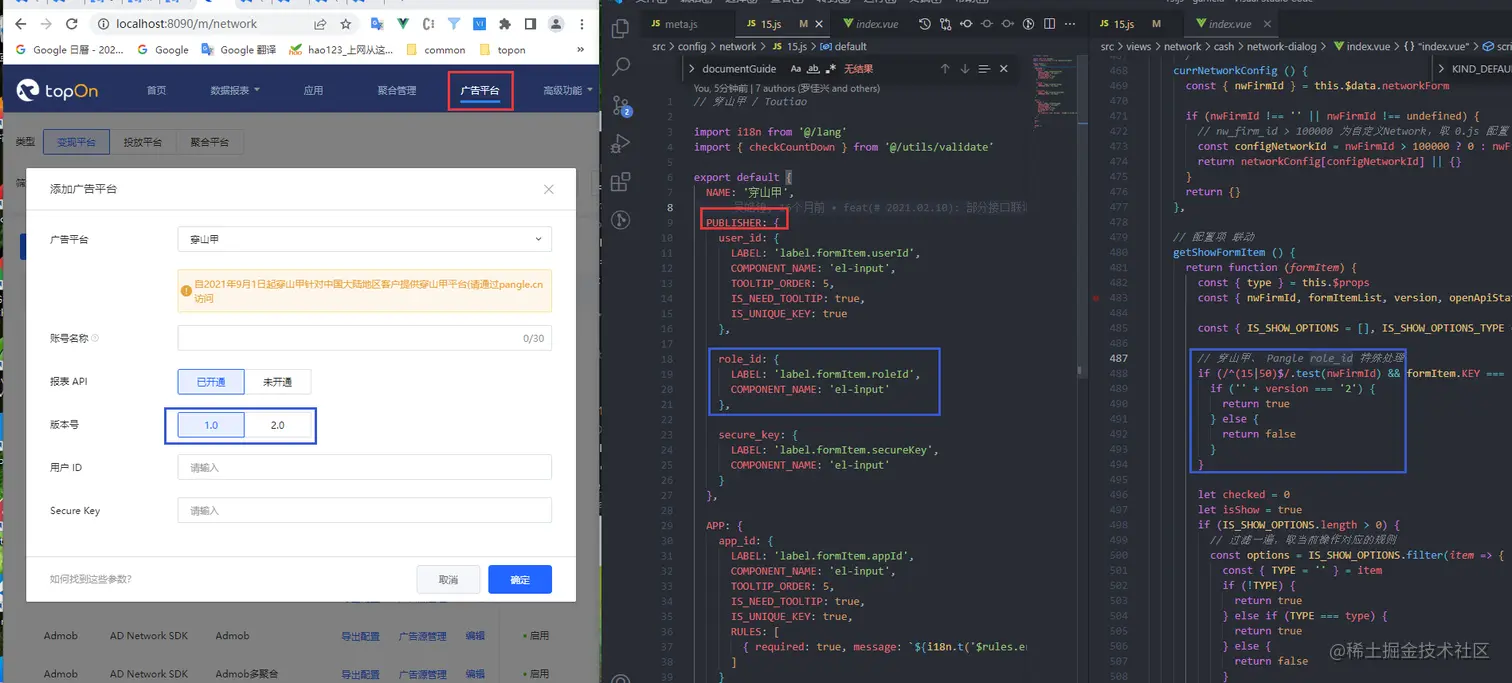Click Google Translate extension icon
The width and height of the screenshot is (1512, 683).
tap(376, 24)
